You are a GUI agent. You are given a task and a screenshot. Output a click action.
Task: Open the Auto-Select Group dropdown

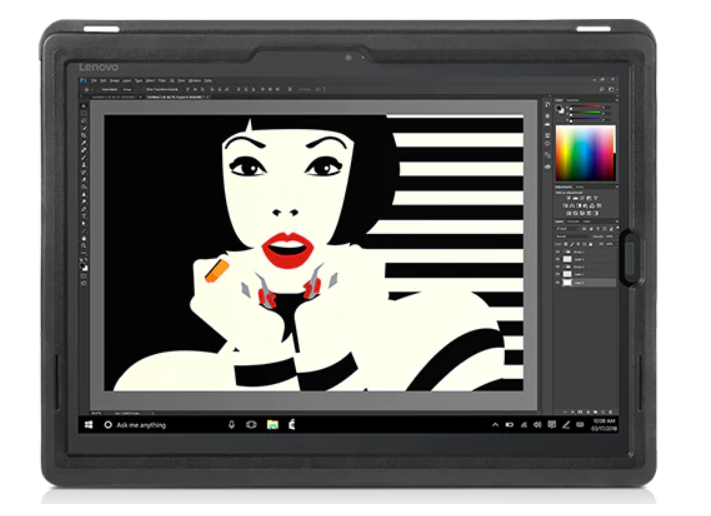click(130, 89)
